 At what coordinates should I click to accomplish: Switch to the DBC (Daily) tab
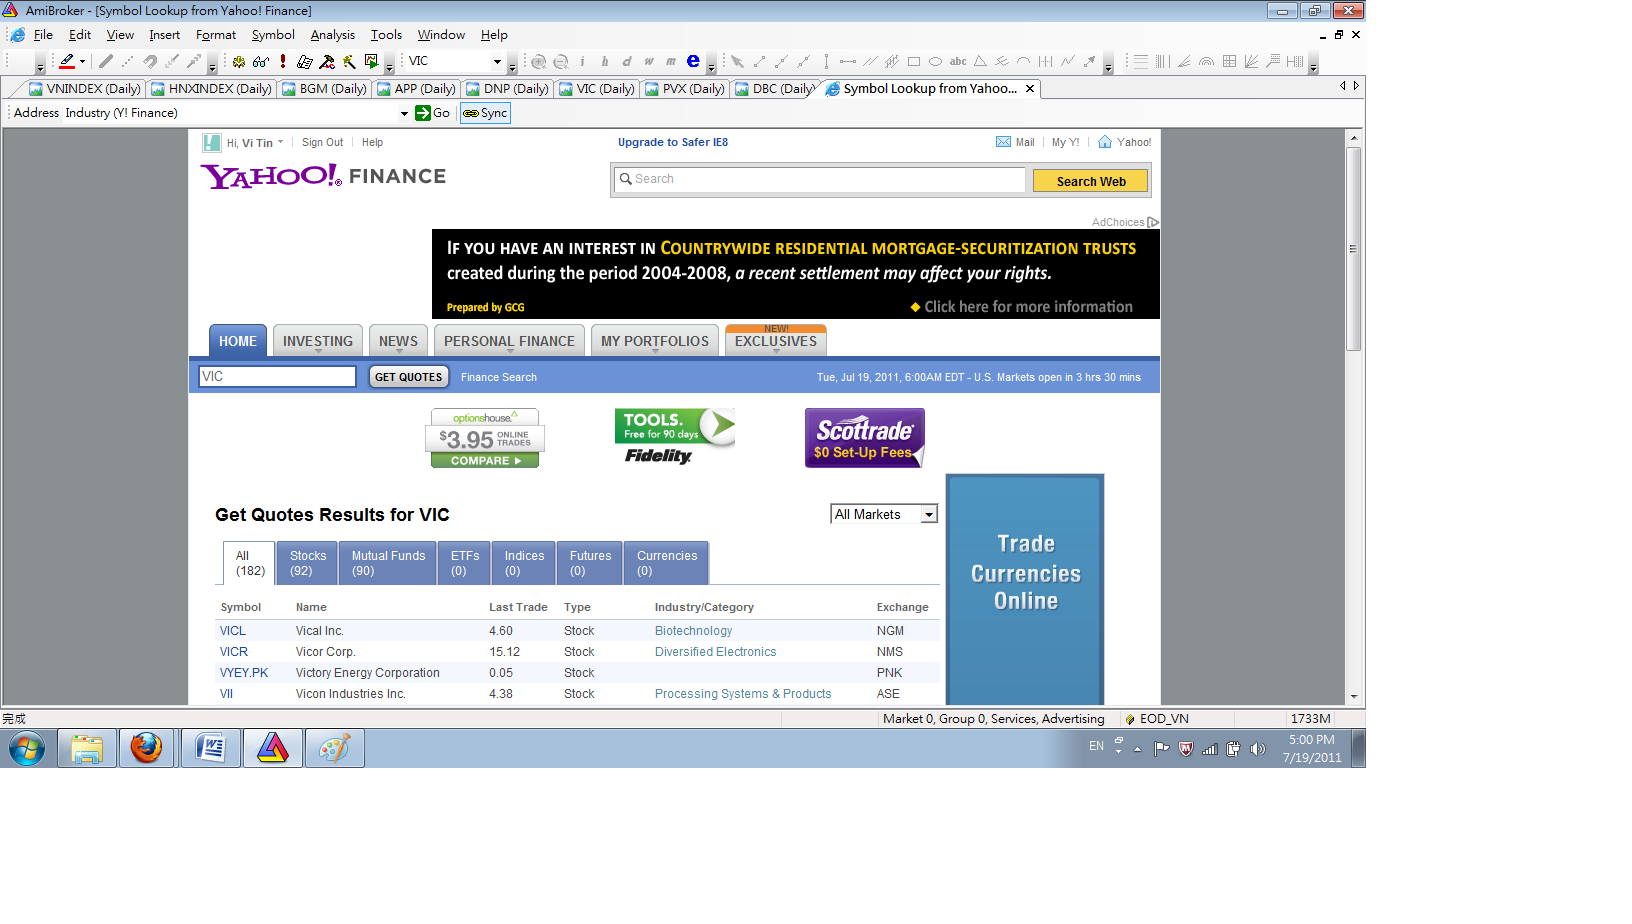[774, 89]
